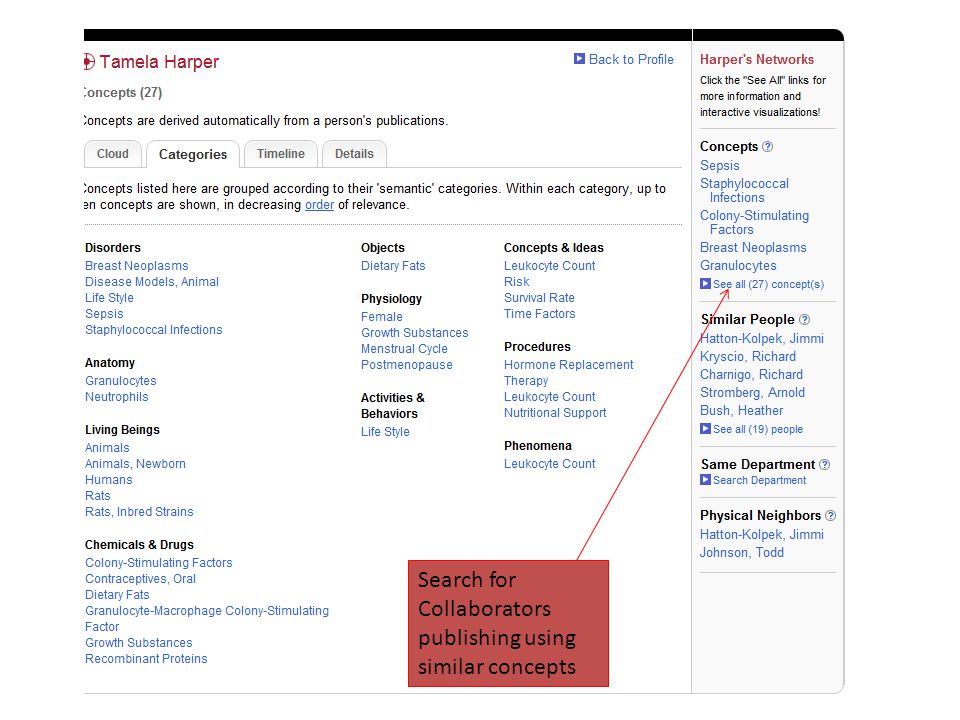The image size is (960, 720).
Task: Open Charnigo, Richard profile
Action: click(x=751, y=374)
